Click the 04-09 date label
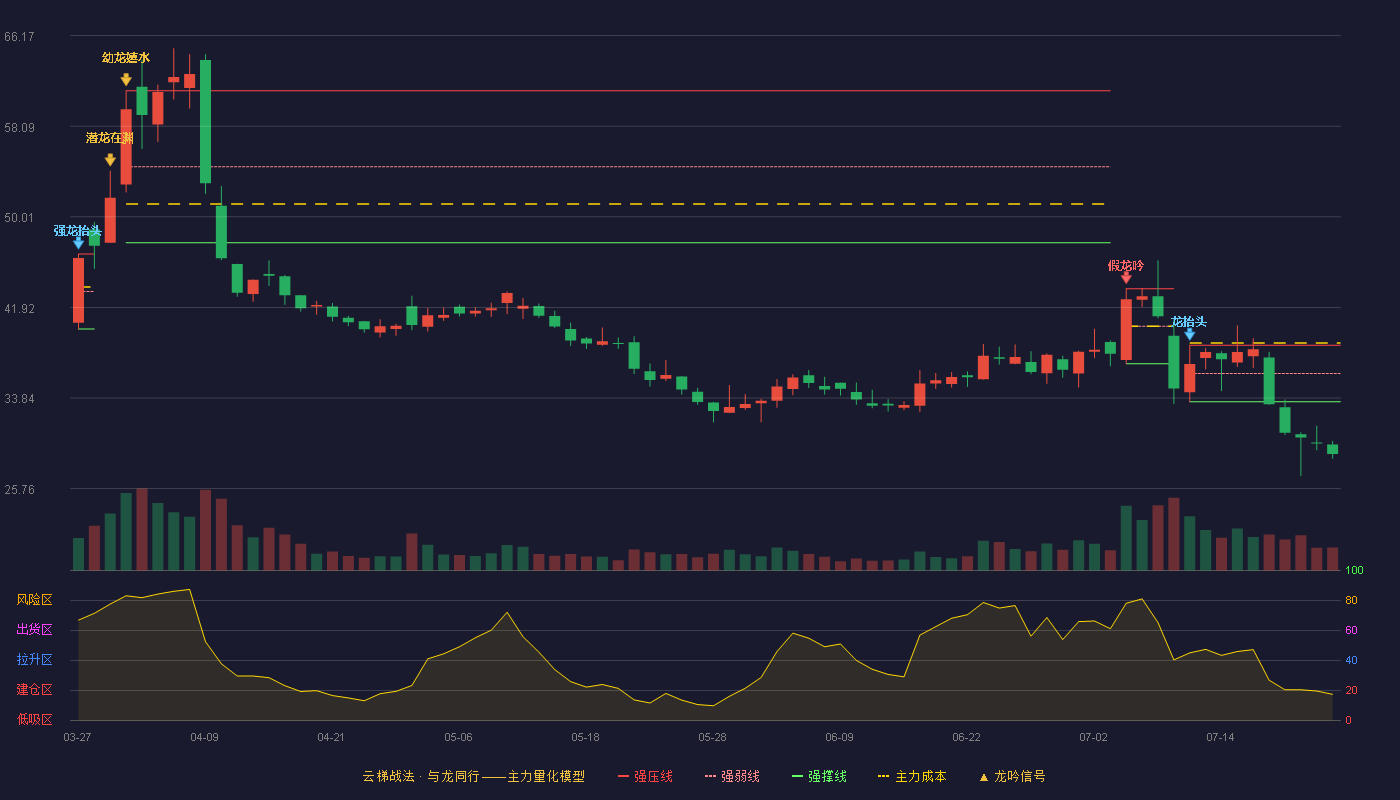 pos(204,737)
